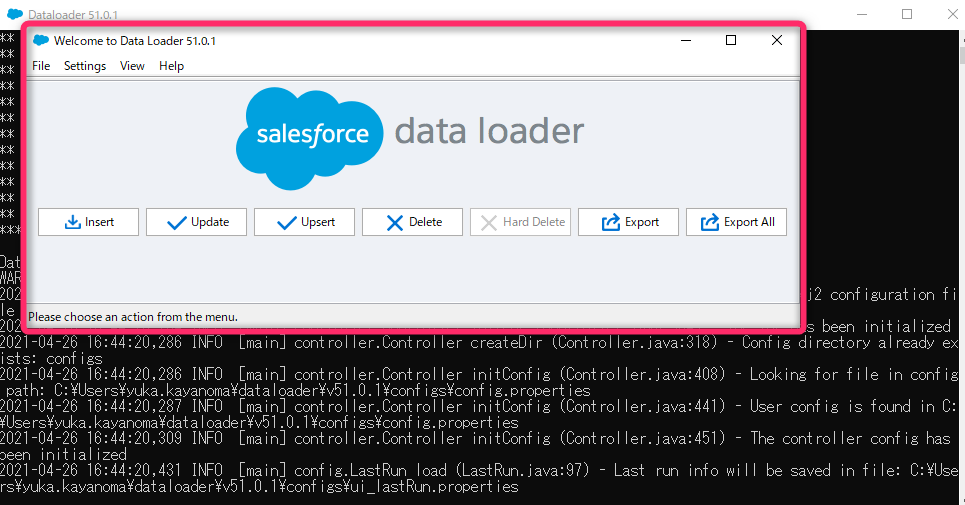Maximize the Dataloader console window
965x505 pixels.
click(907, 14)
